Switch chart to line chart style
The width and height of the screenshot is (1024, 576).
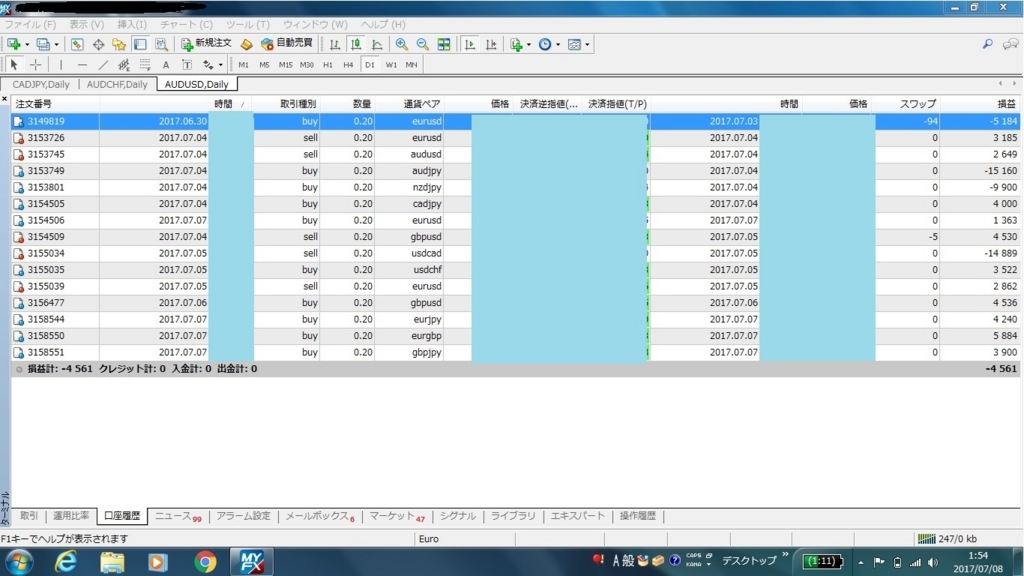[377, 44]
